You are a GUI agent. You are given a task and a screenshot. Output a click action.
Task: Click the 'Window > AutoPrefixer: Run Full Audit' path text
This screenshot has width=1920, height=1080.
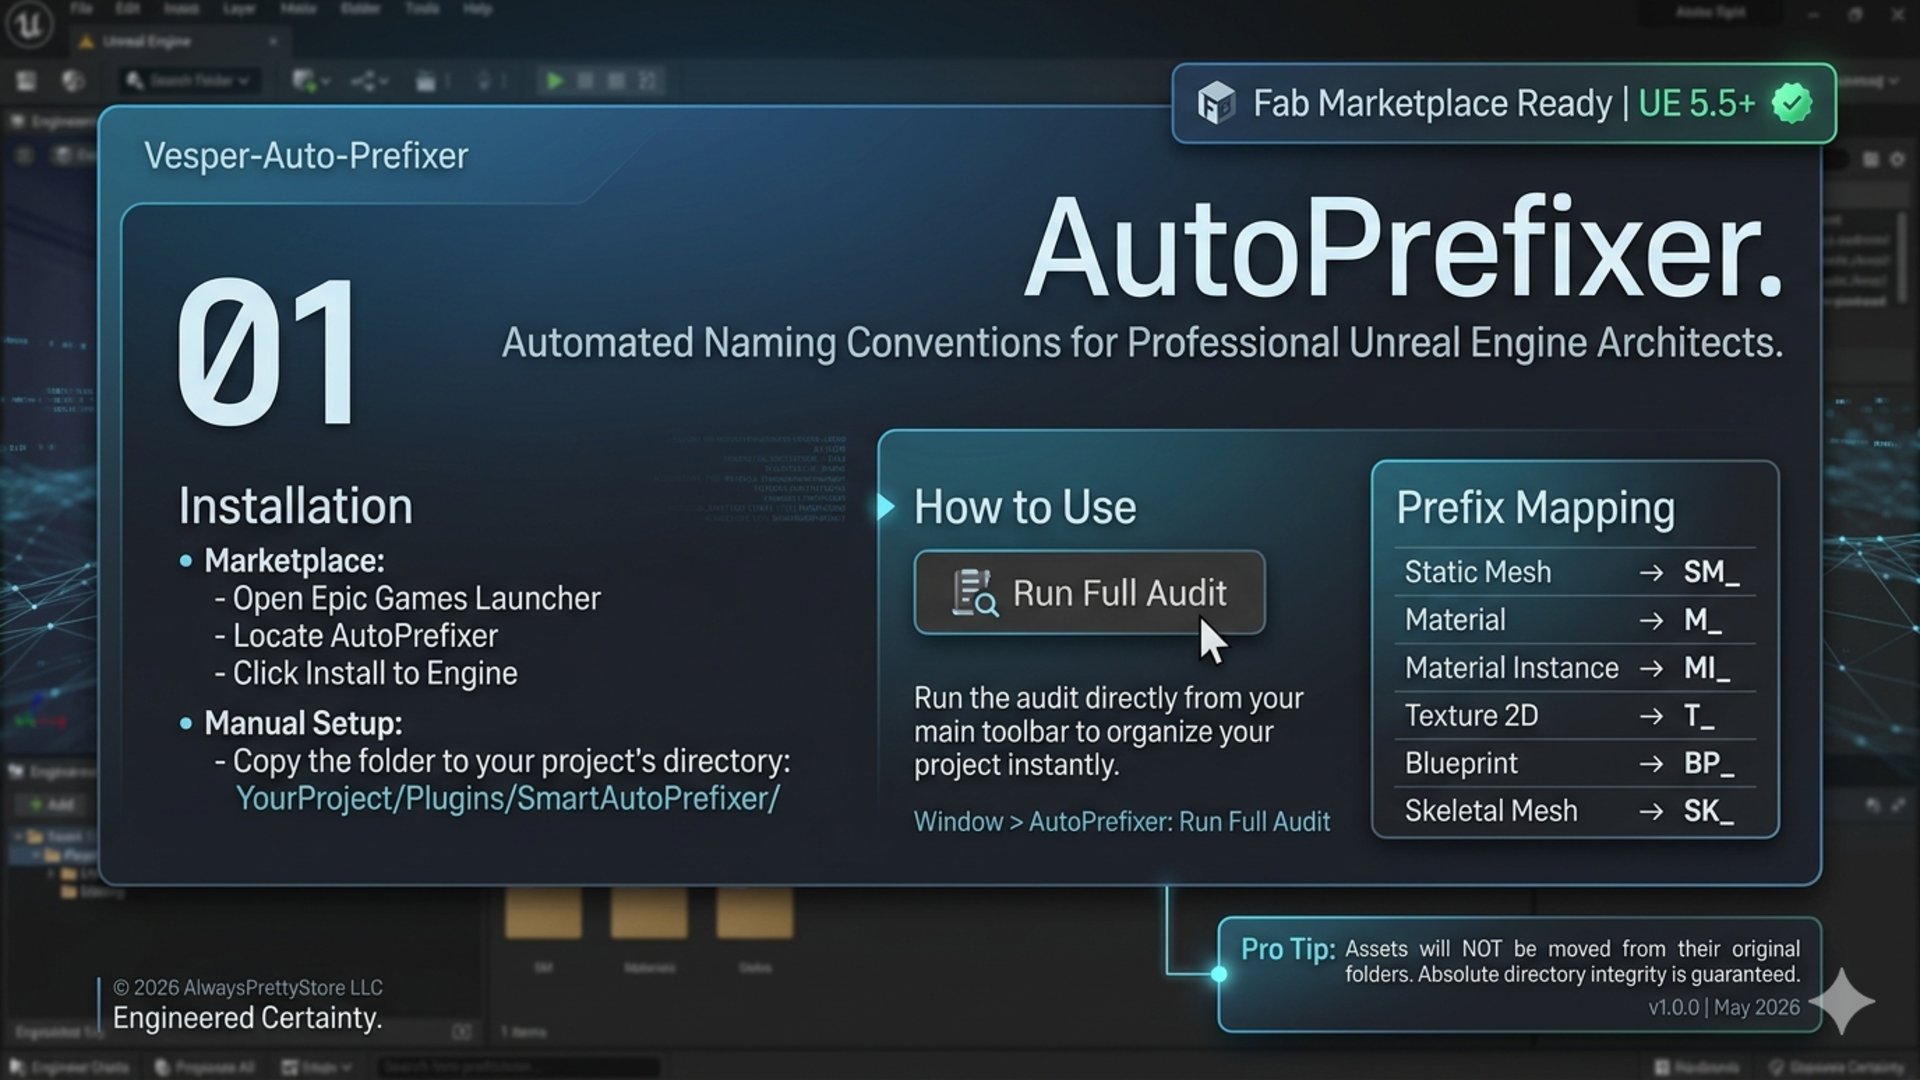click(1122, 821)
